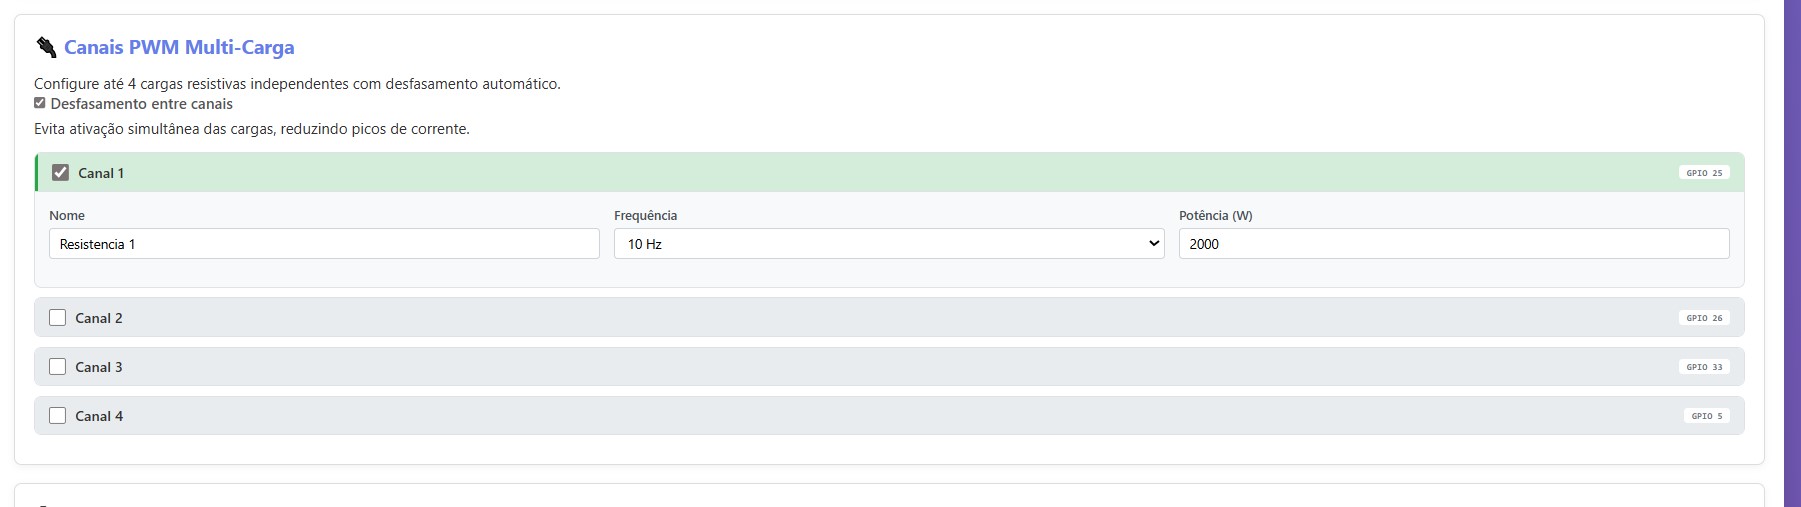
Task: Click the Canais PWM Multi-Carga heading
Action: coord(179,47)
